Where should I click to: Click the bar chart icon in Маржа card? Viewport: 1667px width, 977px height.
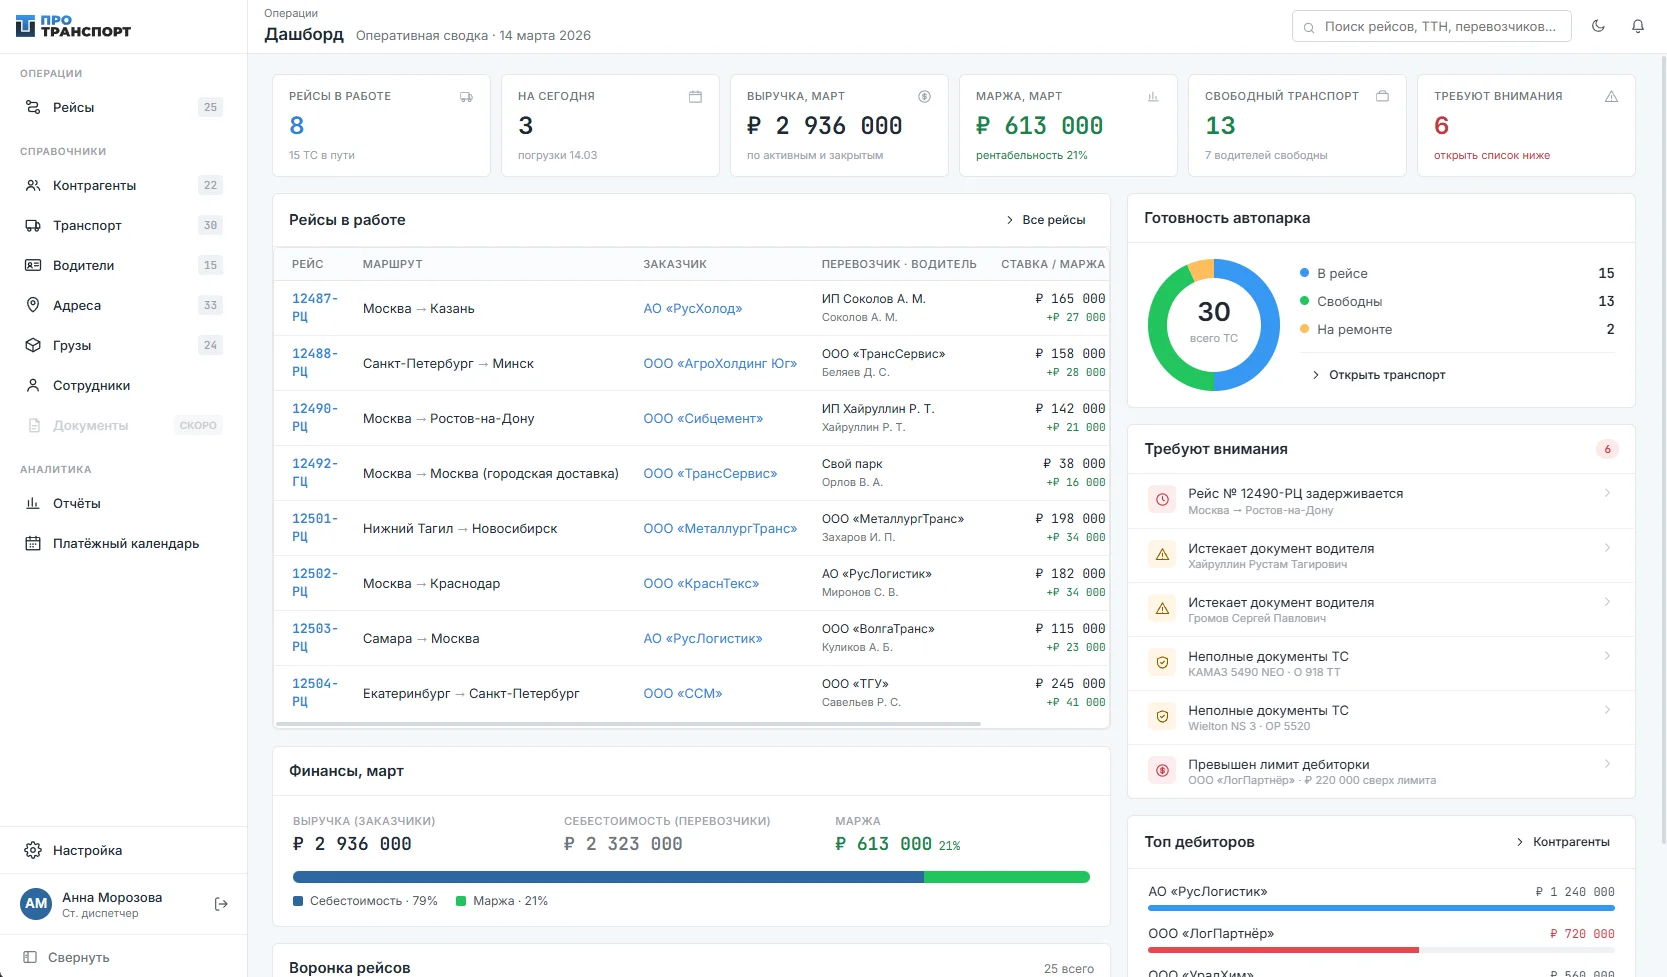point(1153,97)
